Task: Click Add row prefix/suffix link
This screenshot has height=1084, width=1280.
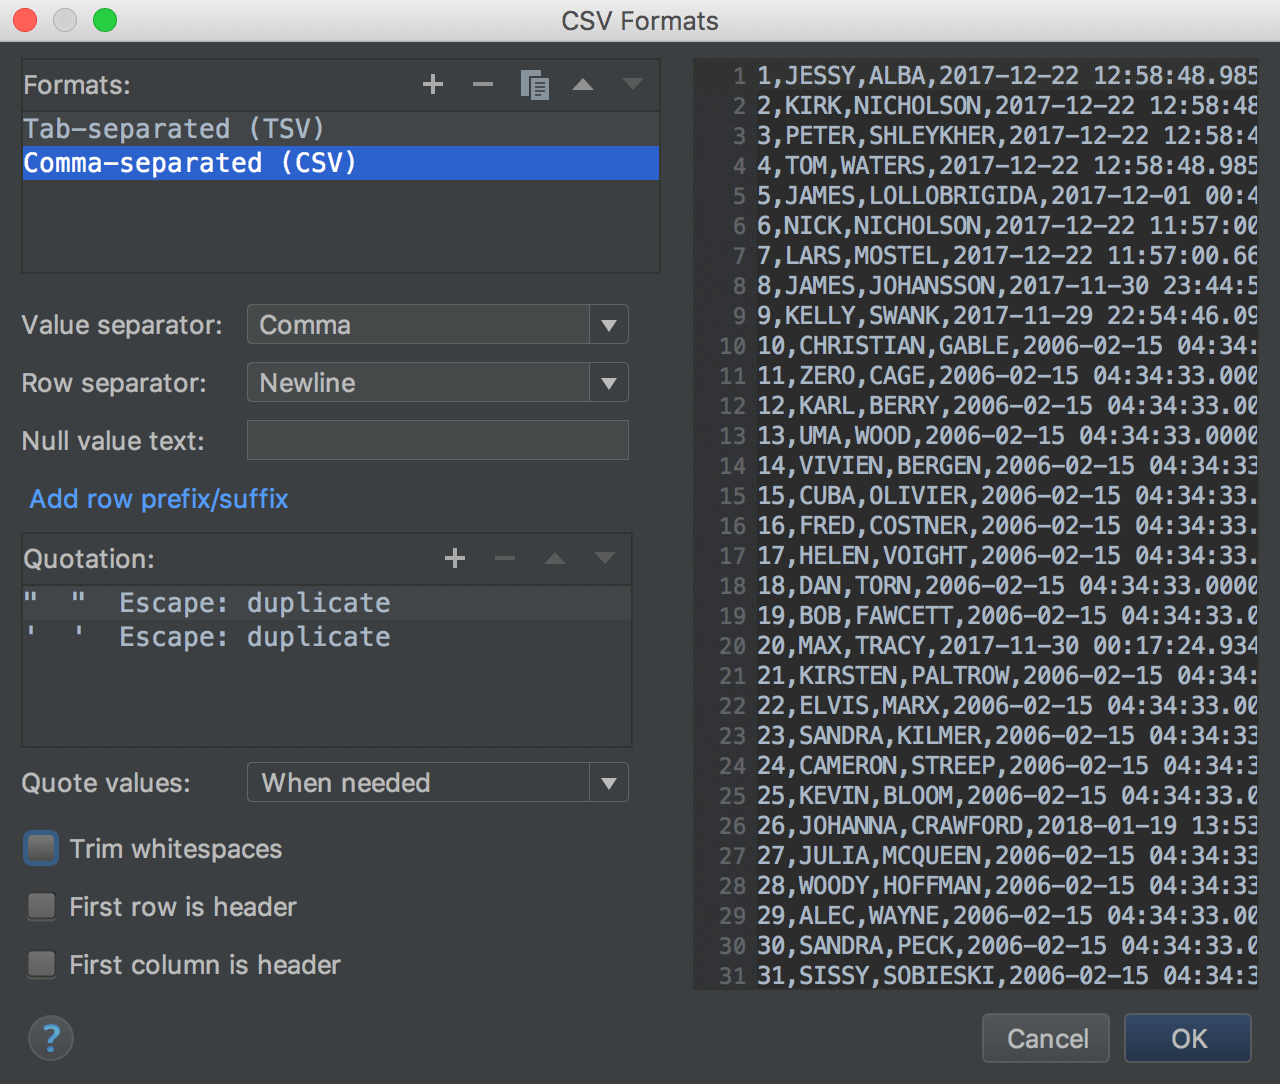Action: tap(159, 499)
